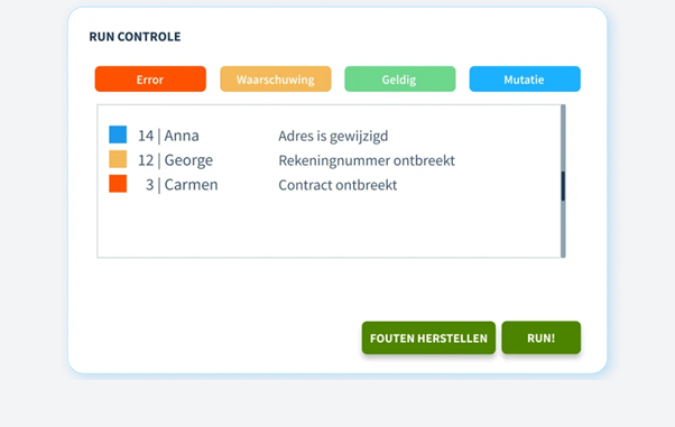Click the blue square next to Anna
This screenshot has height=427, width=675.
click(118, 134)
